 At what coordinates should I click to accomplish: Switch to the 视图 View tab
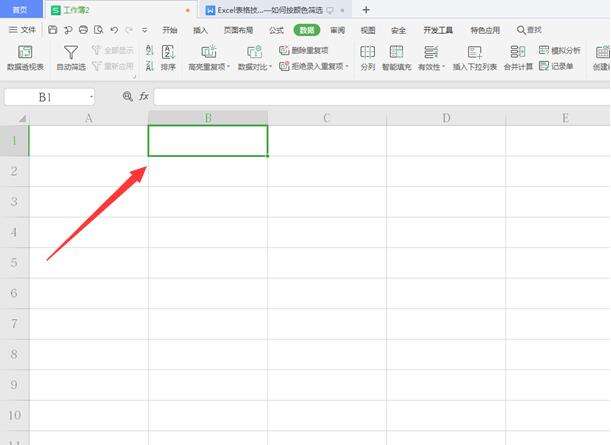(368, 30)
